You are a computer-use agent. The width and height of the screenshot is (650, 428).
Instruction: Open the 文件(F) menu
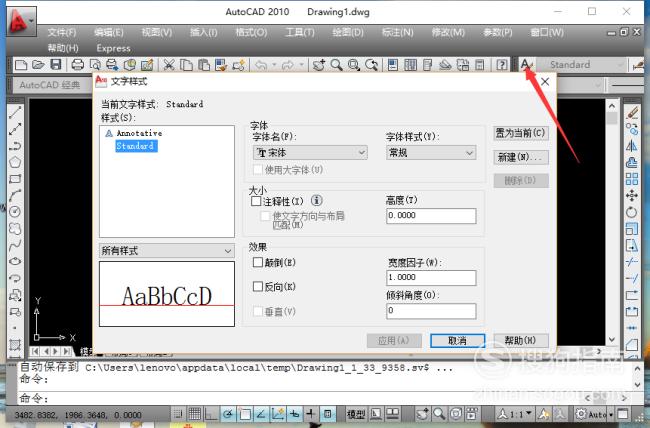click(62, 32)
